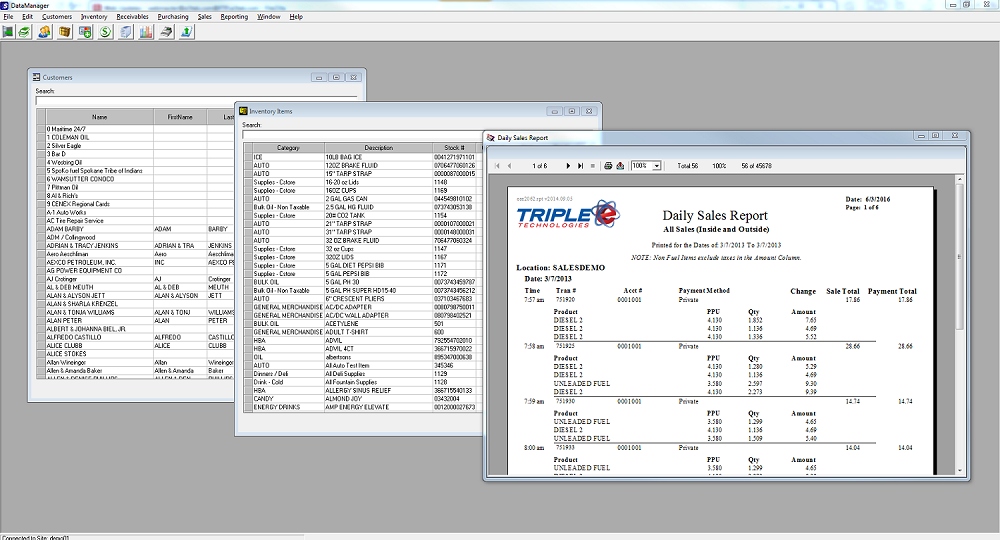Open the Receivables menu

point(132,17)
